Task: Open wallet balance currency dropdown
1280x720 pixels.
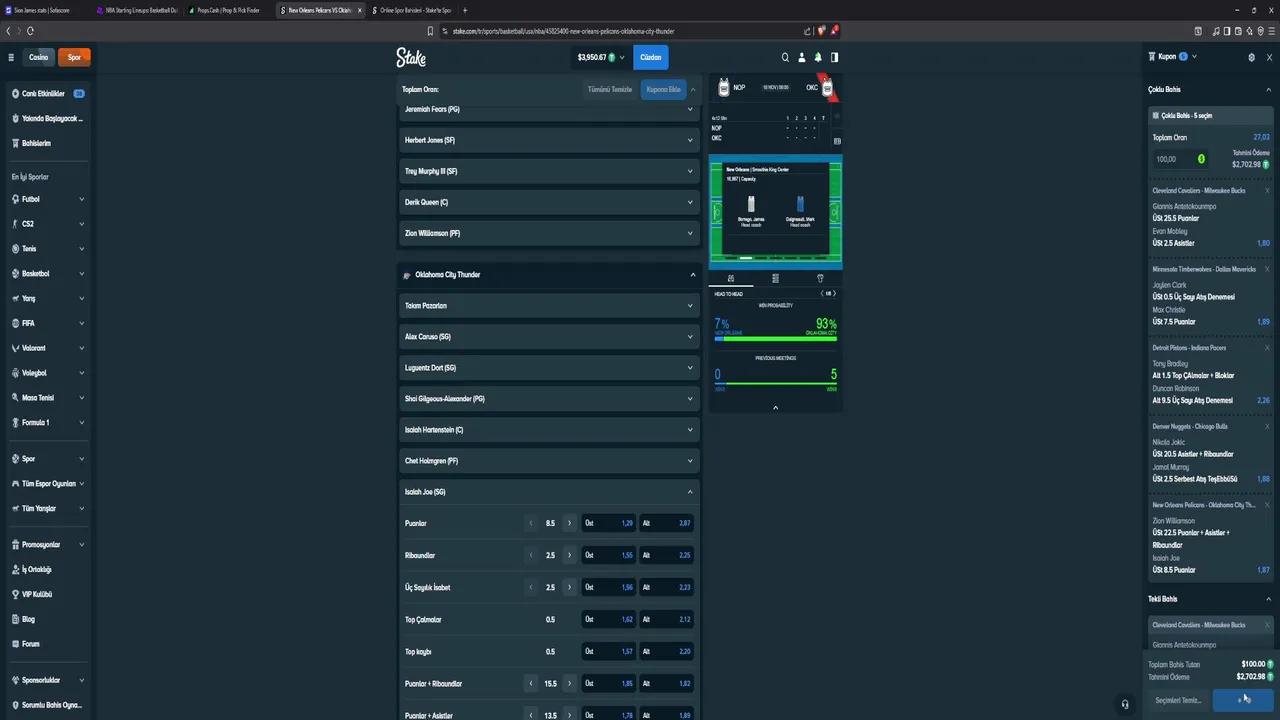Action: point(601,57)
